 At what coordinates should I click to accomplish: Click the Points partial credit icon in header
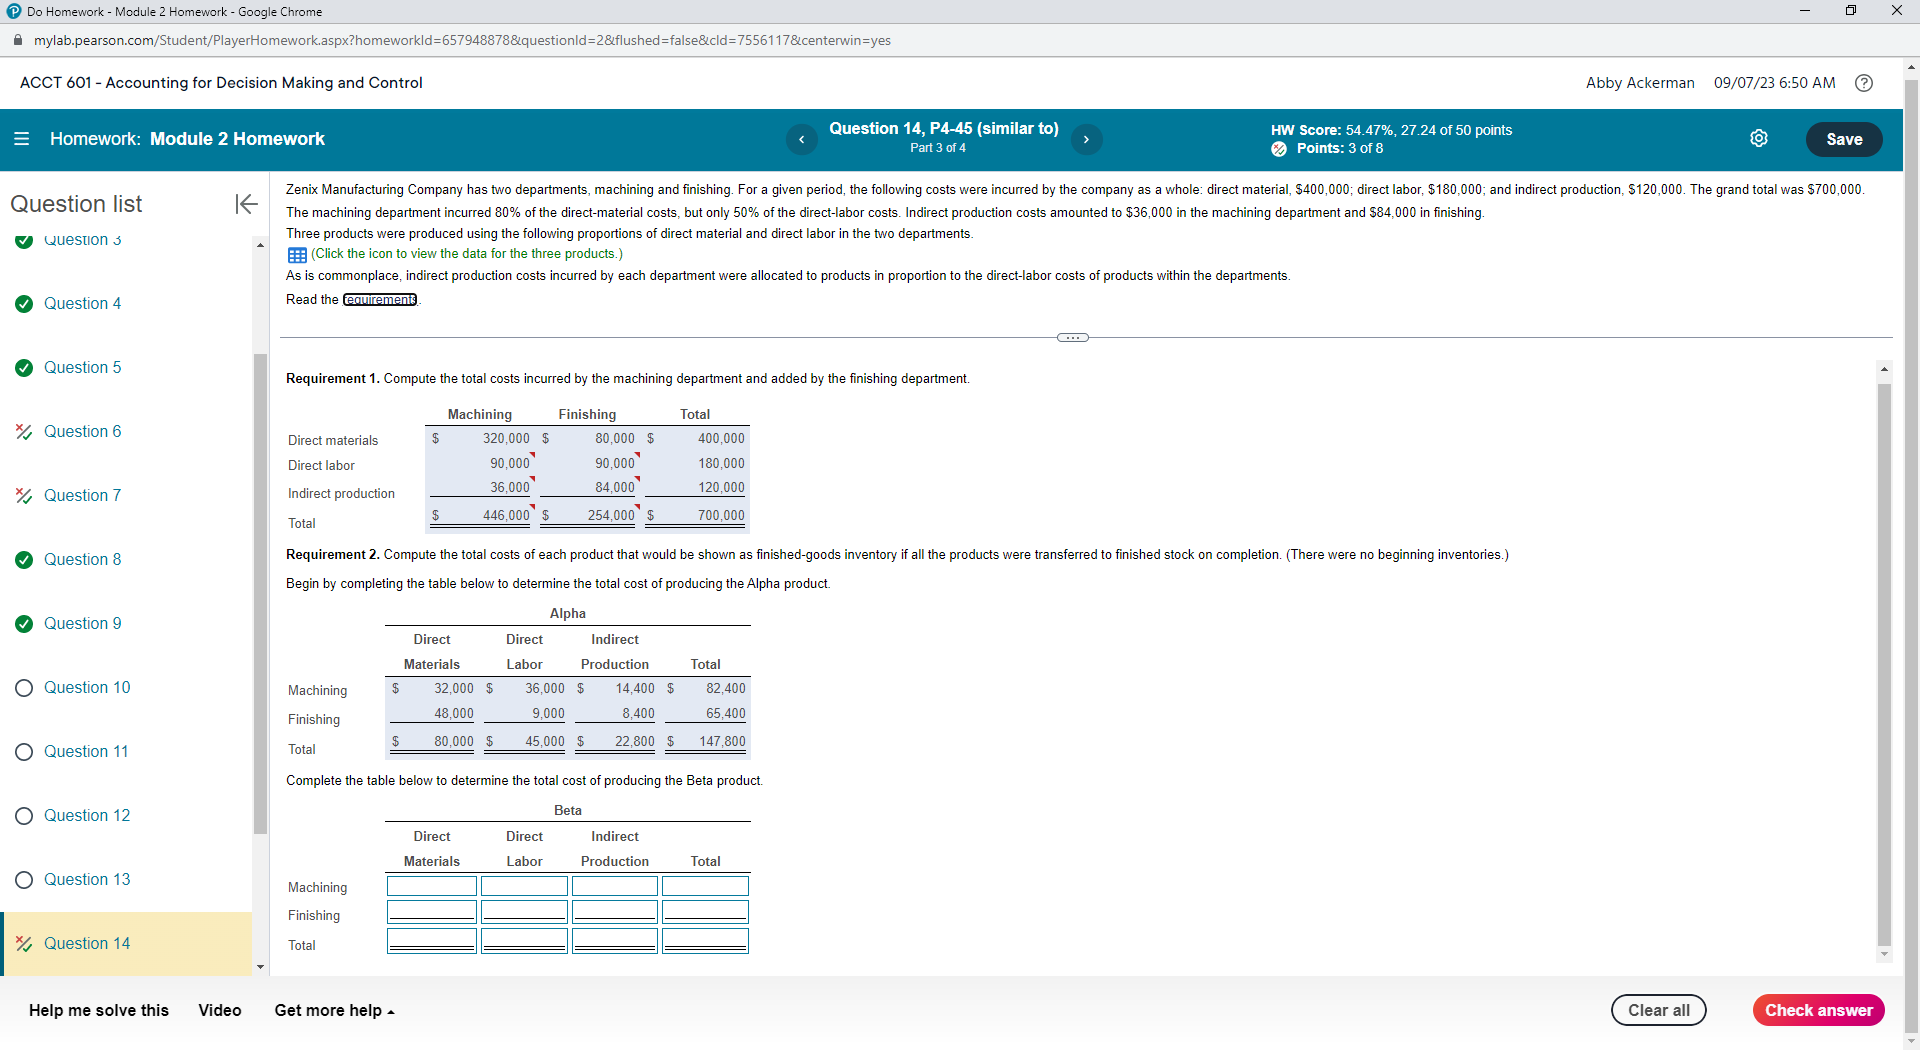pos(1279,149)
